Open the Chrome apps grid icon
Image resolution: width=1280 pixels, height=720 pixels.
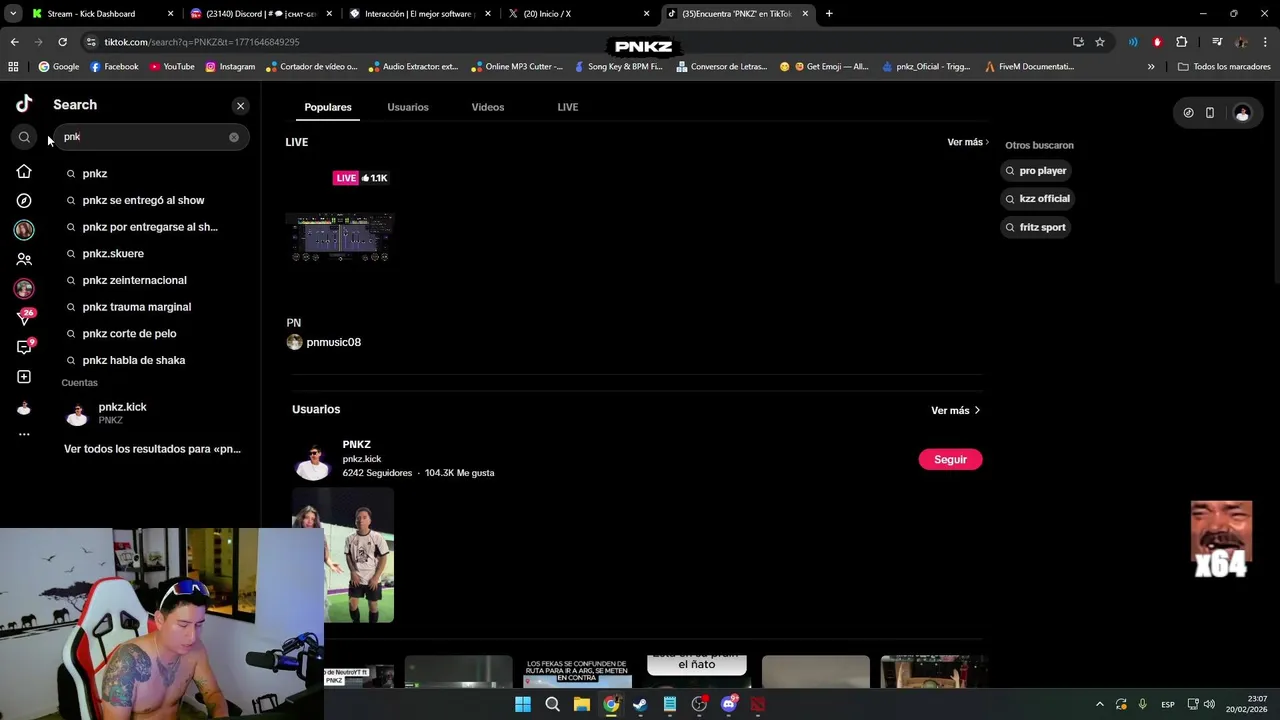[13, 66]
